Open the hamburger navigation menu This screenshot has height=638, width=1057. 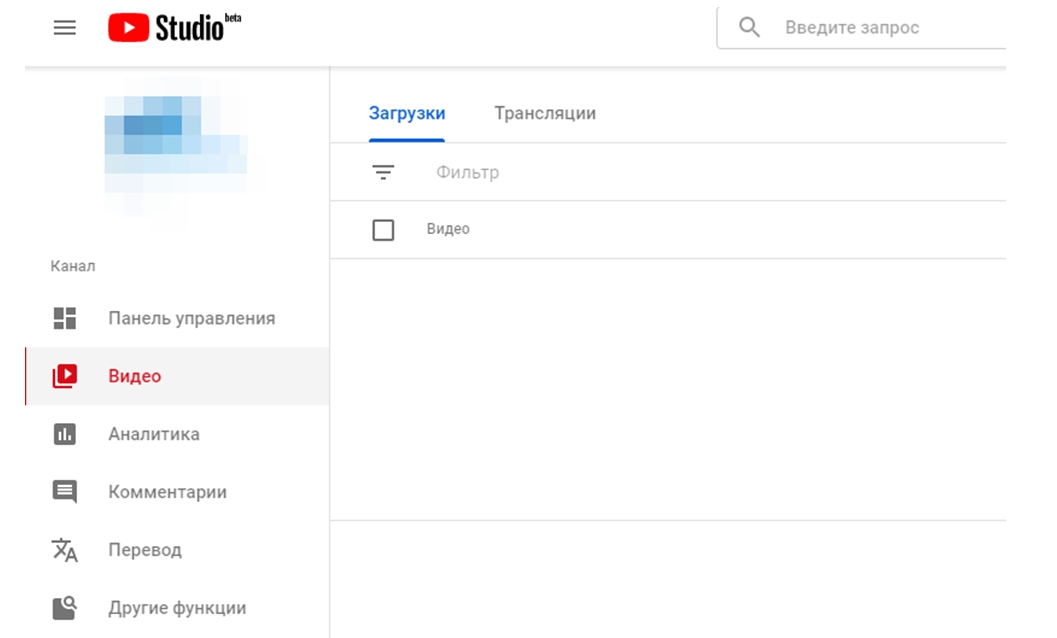(x=65, y=28)
